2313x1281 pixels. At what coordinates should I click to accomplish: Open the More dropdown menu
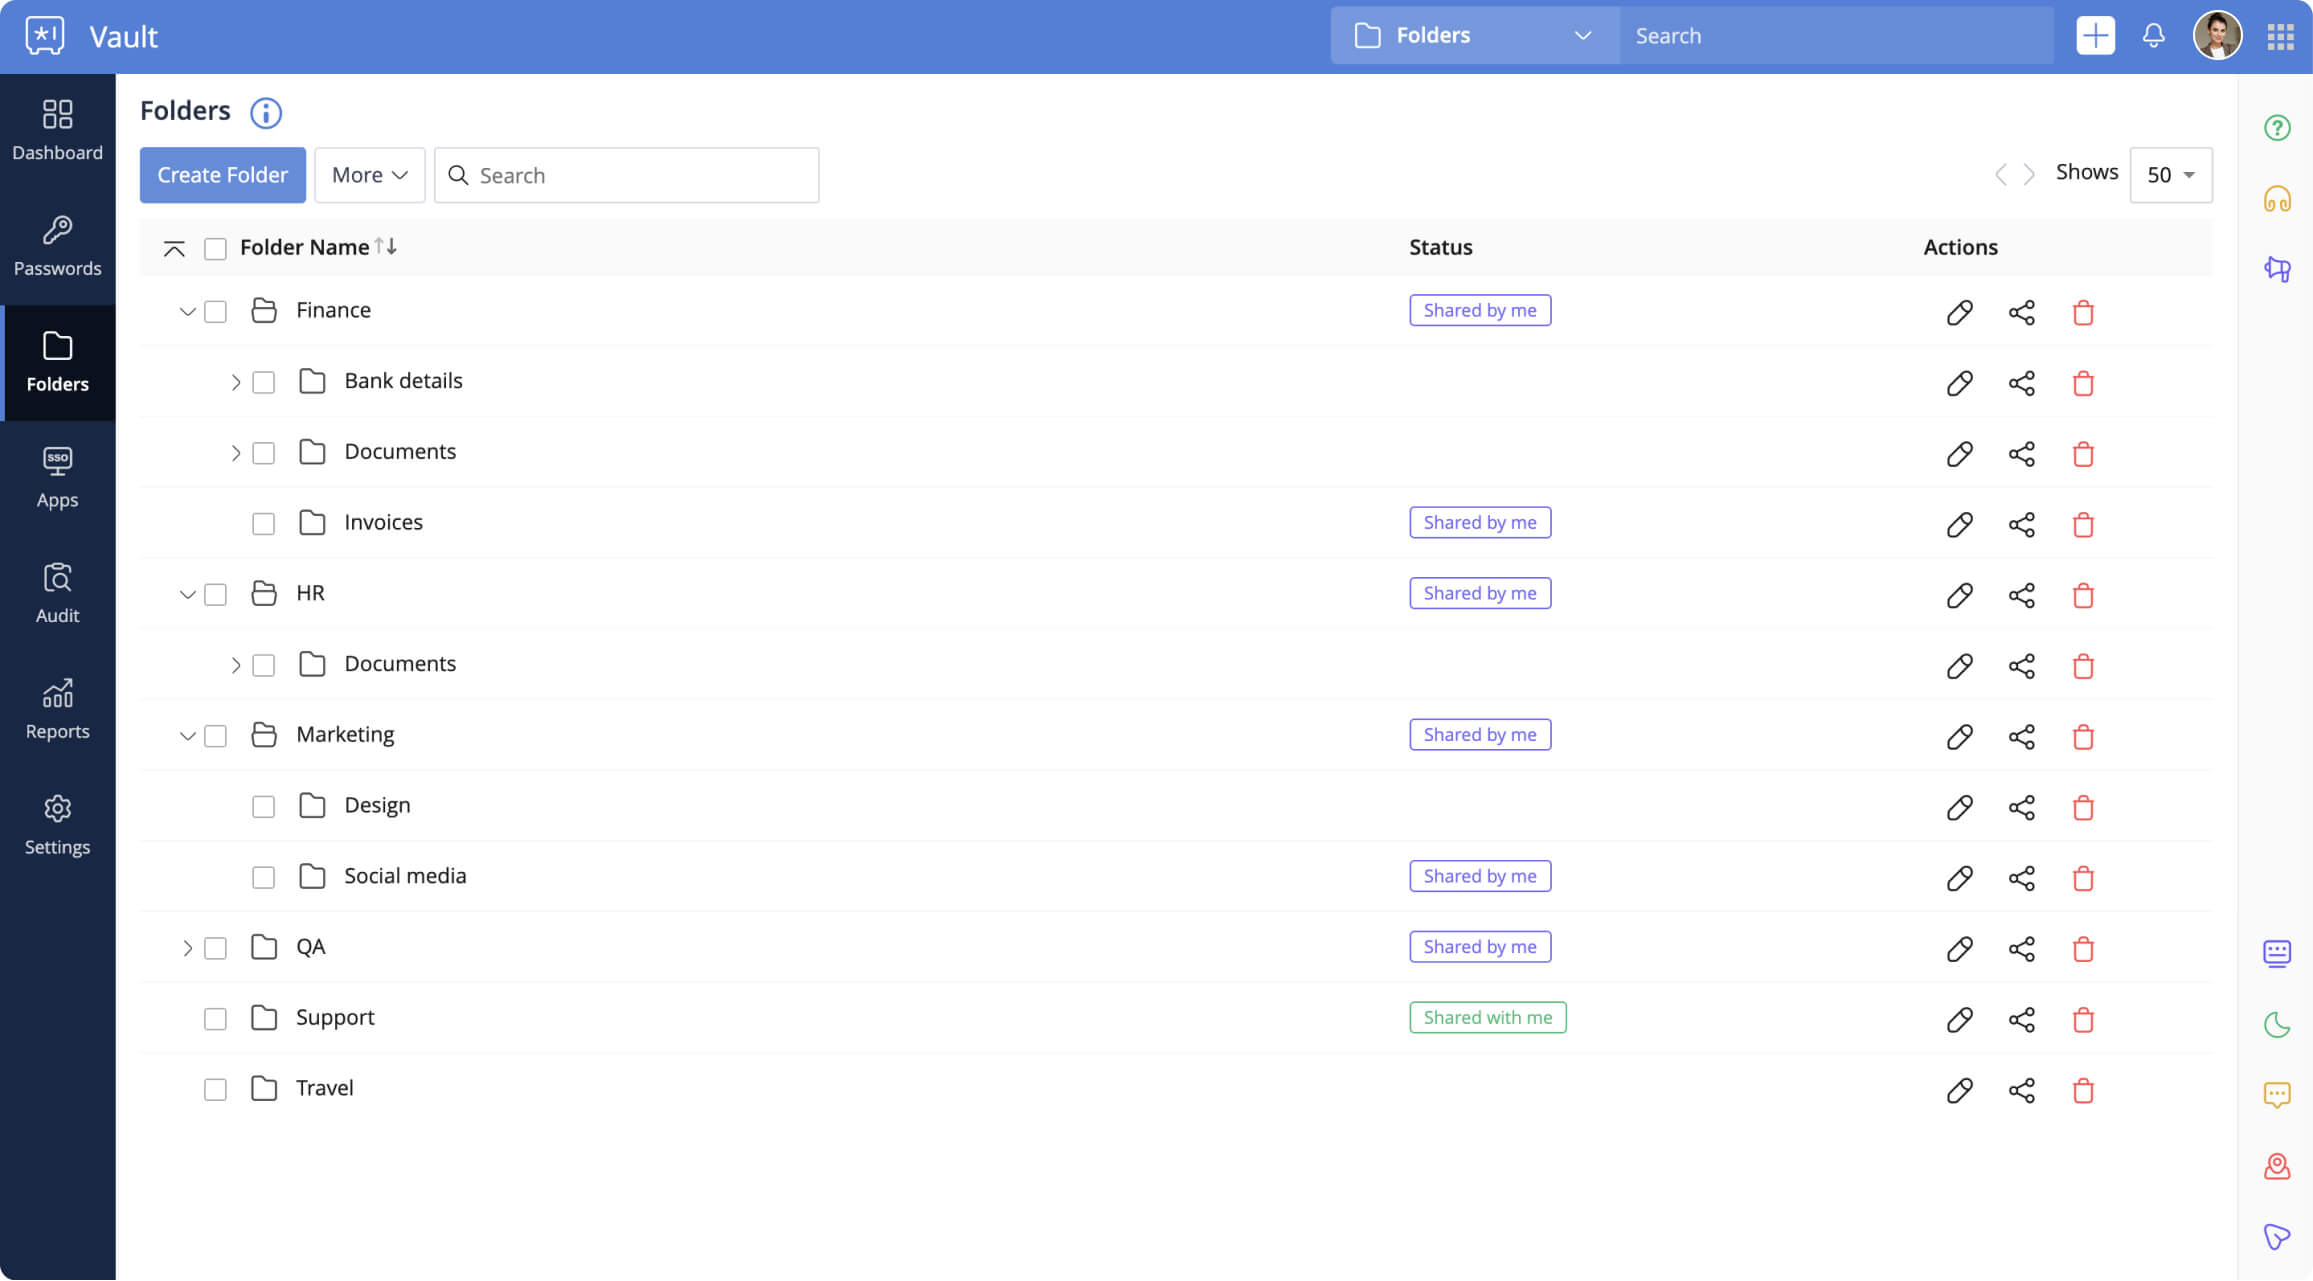(369, 175)
